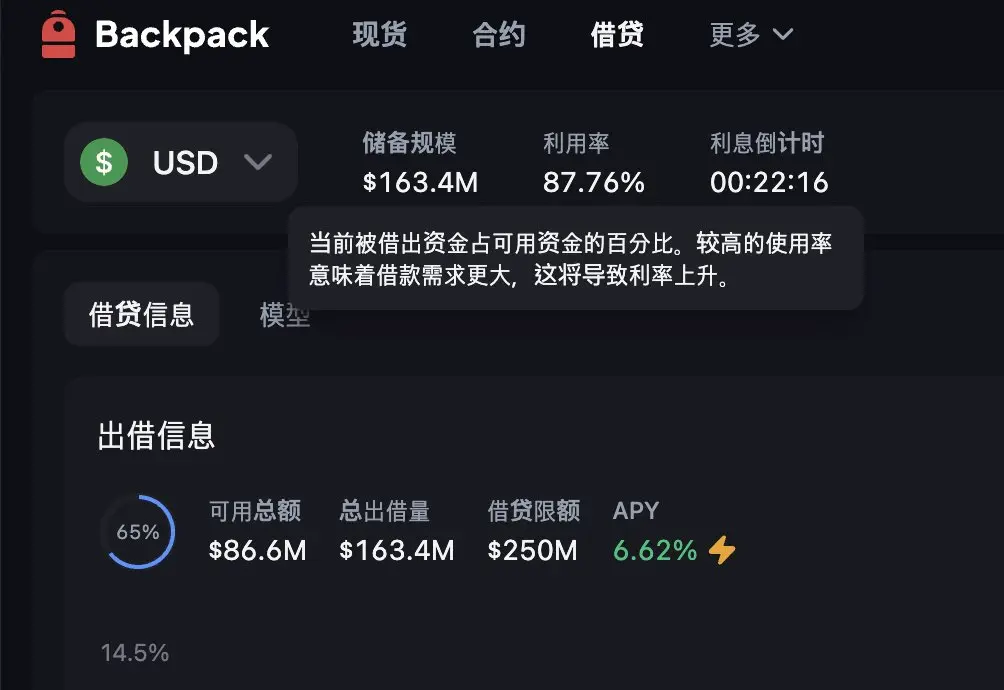
Task: Expand the 更多 more dropdown
Action: [751, 34]
